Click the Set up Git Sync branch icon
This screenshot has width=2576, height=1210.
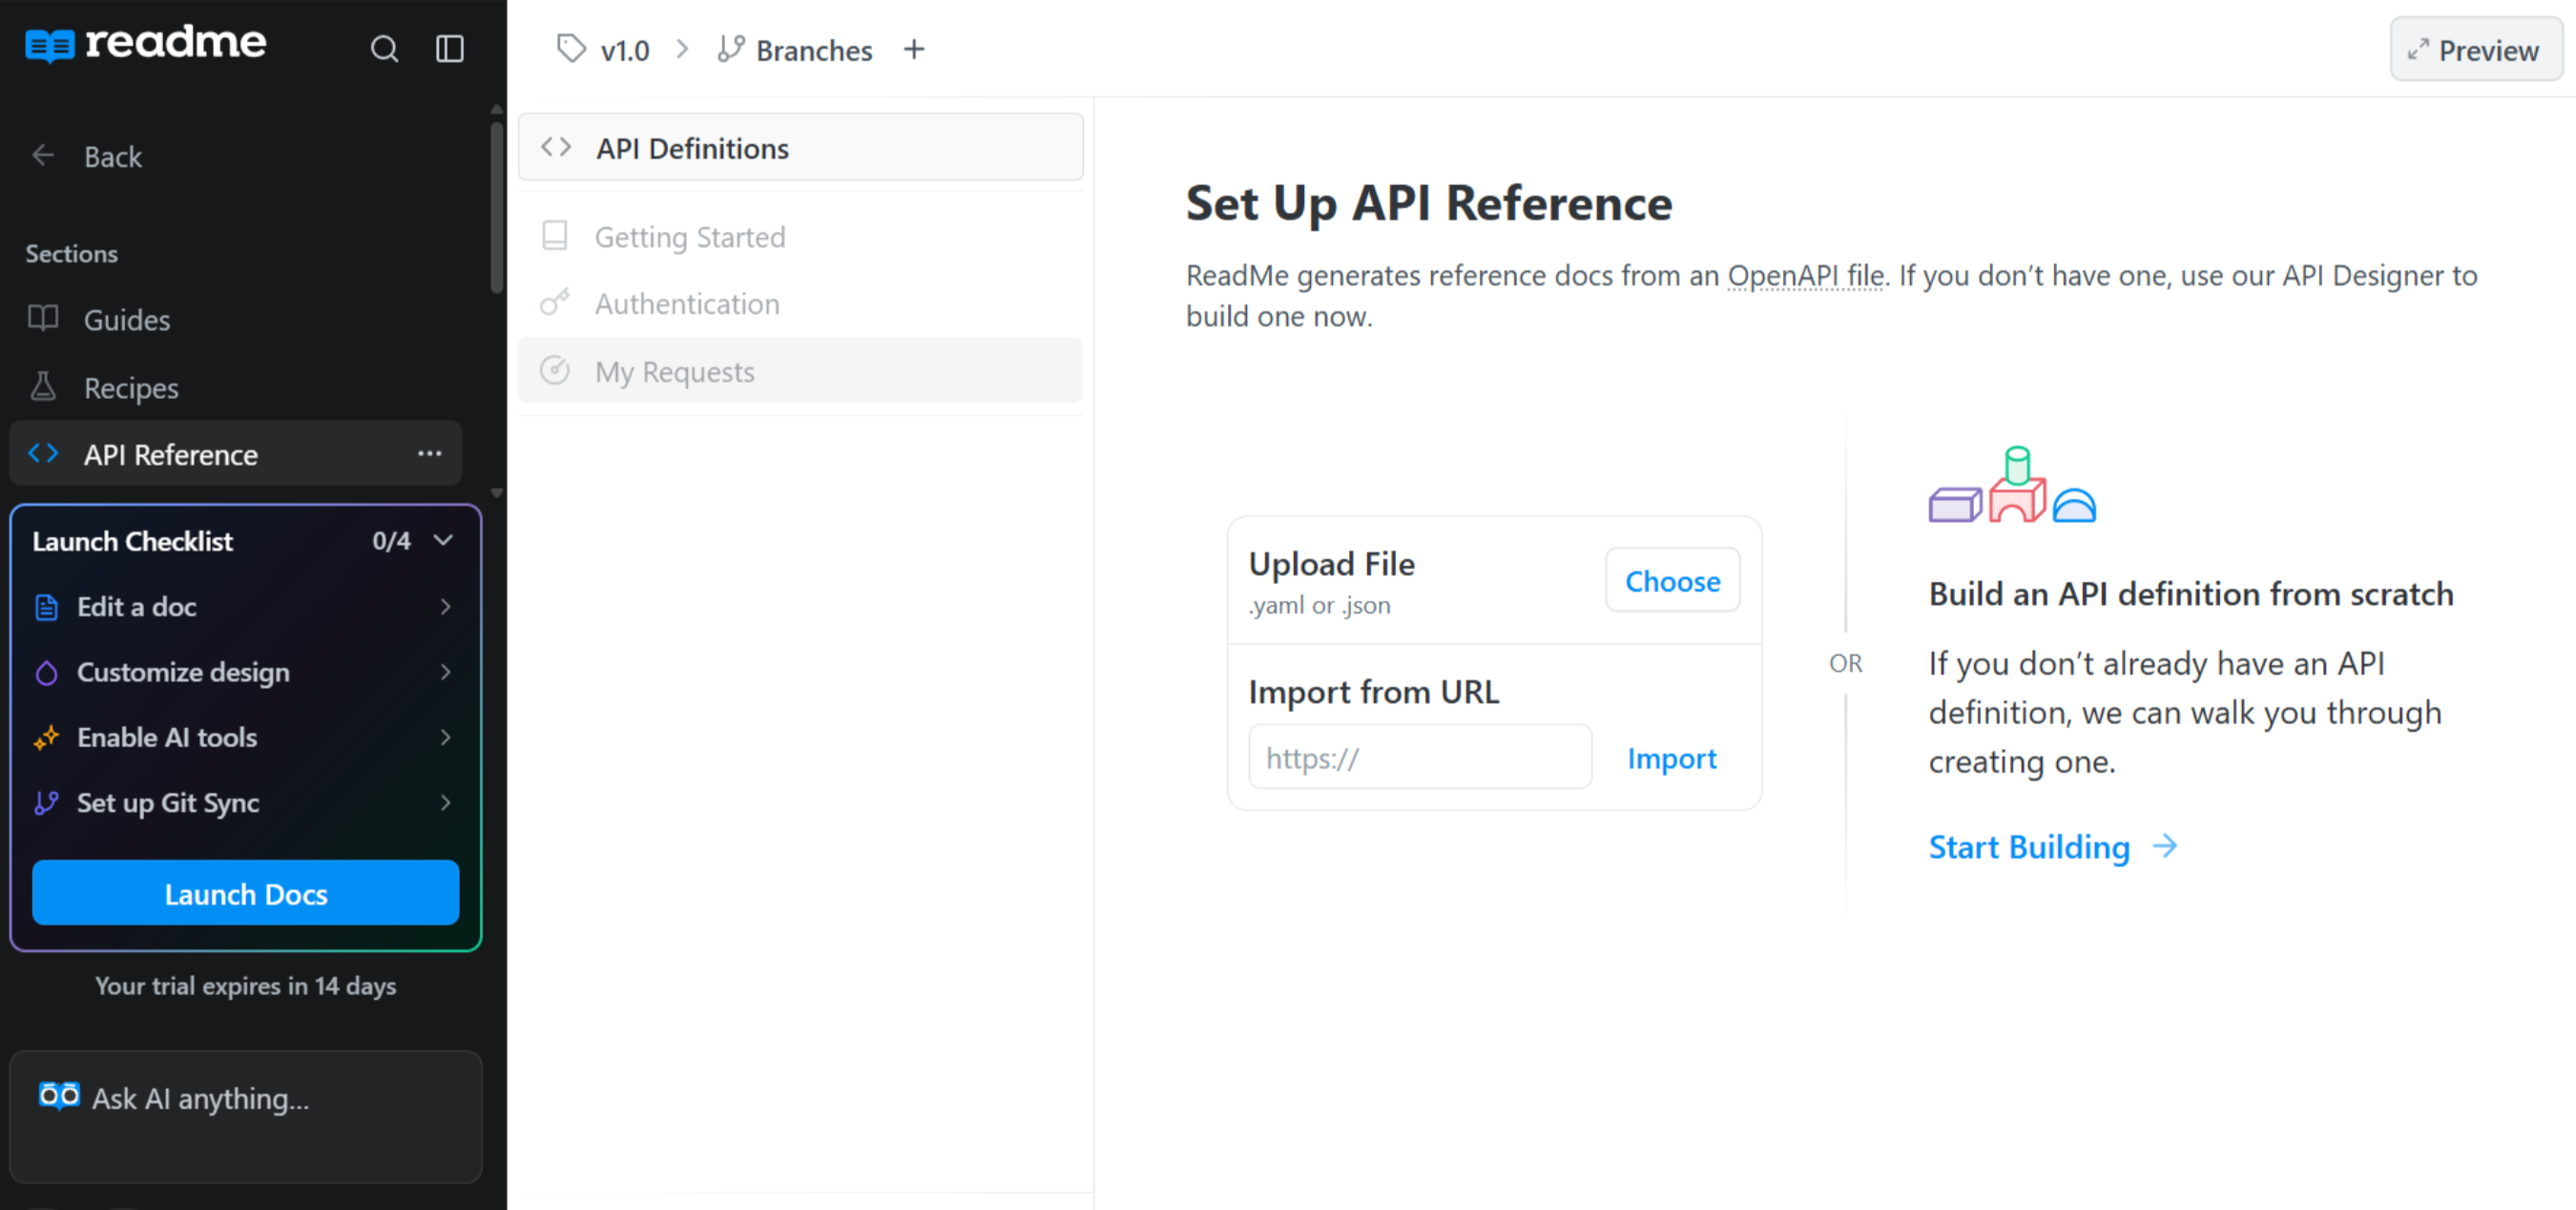[x=46, y=803]
